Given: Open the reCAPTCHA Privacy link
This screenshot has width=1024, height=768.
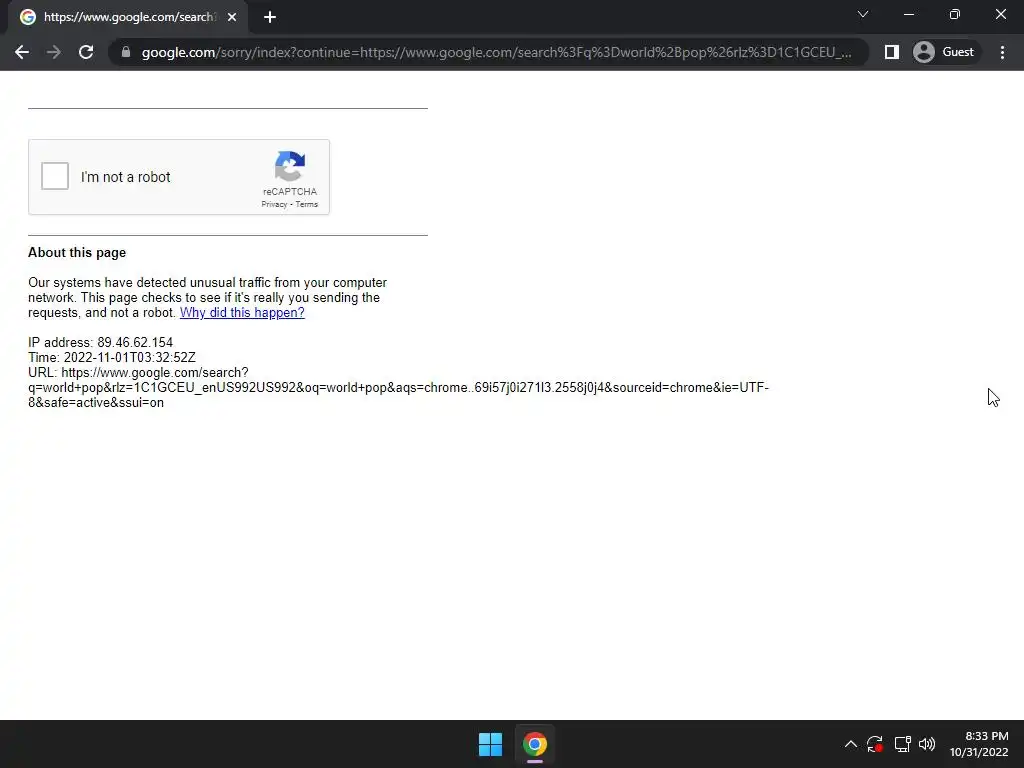Looking at the screenshot, I should tap(274, 204).
